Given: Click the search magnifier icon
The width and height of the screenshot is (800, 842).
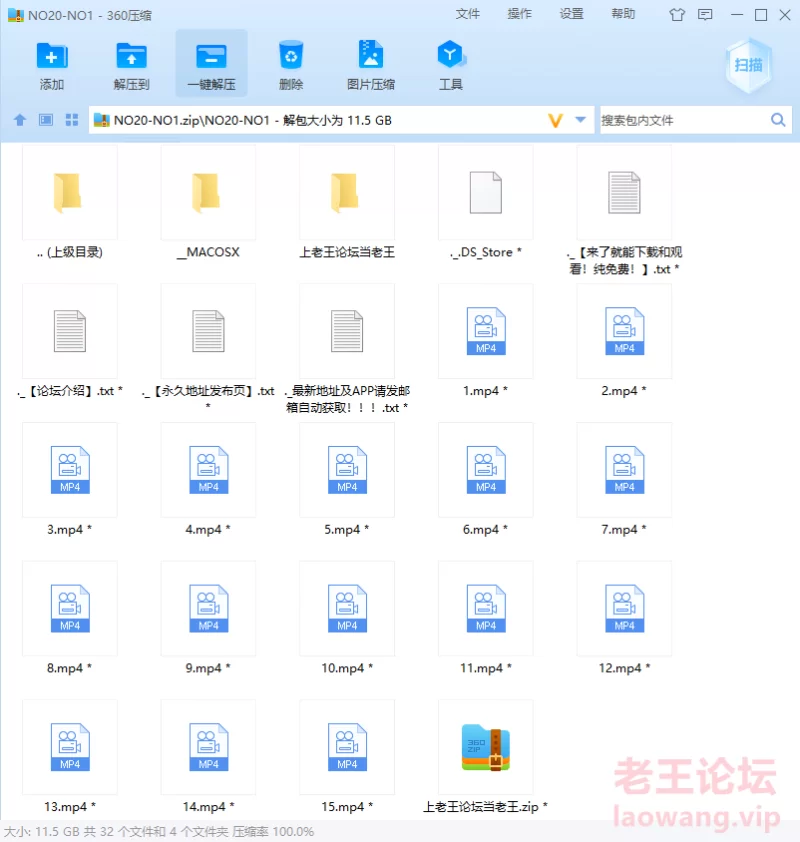Looking at the screenshot, I should [778, 120].
